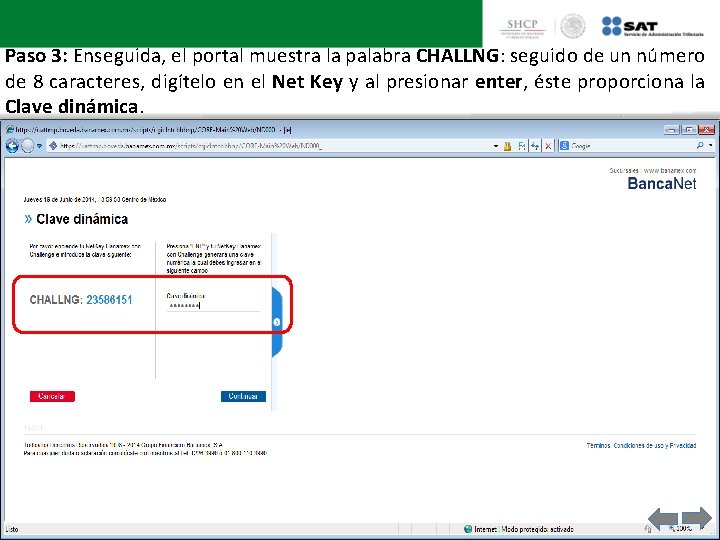Click the Modo protegido: activado status text
This screenshot has height=540, width=720.
[x=538, y=529]
